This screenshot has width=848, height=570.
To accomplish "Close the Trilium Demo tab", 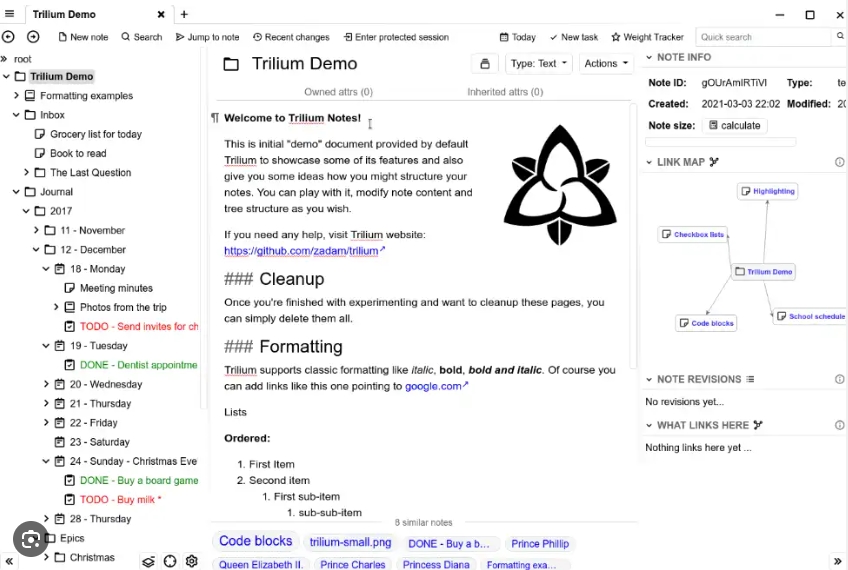I will [x=161, y=15].
